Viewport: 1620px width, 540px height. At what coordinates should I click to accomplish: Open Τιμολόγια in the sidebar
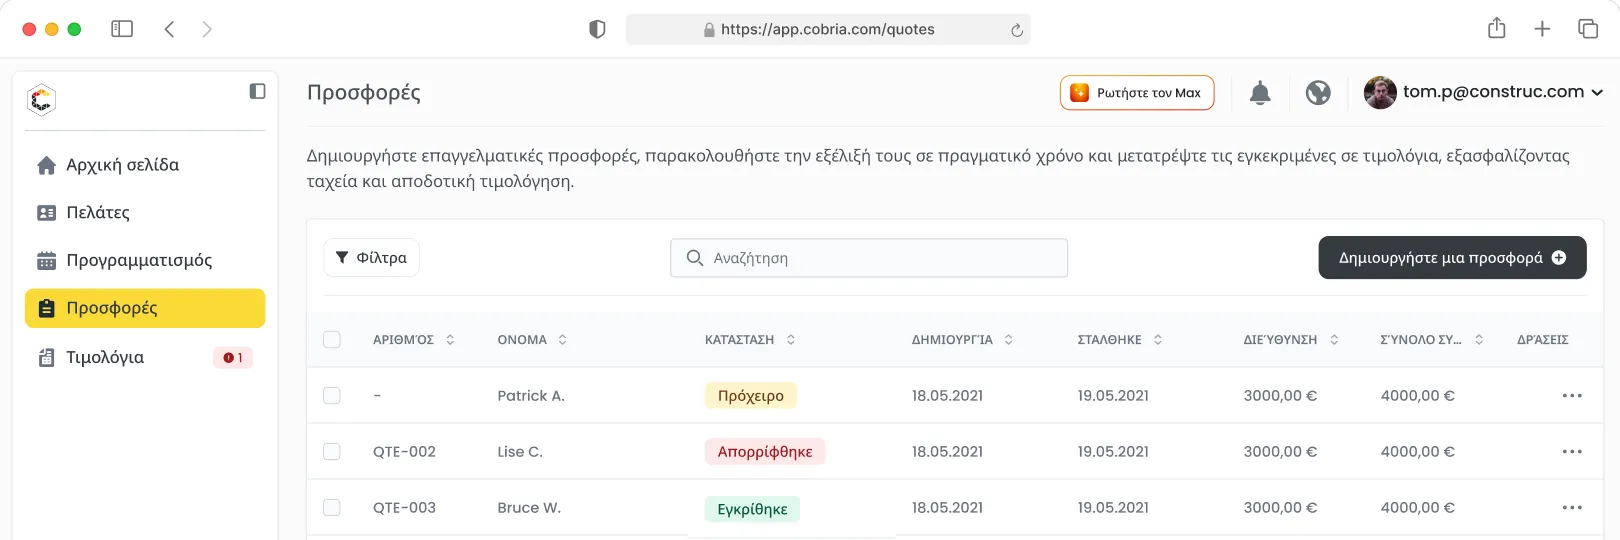pos(145,357)
